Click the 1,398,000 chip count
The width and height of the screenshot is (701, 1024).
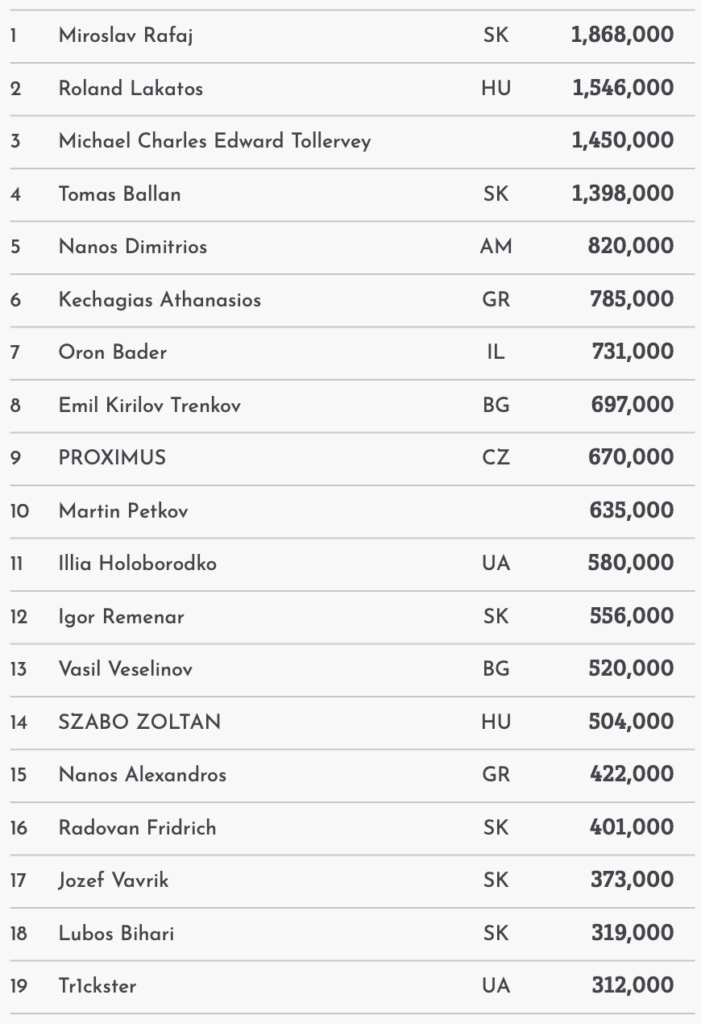622,194
